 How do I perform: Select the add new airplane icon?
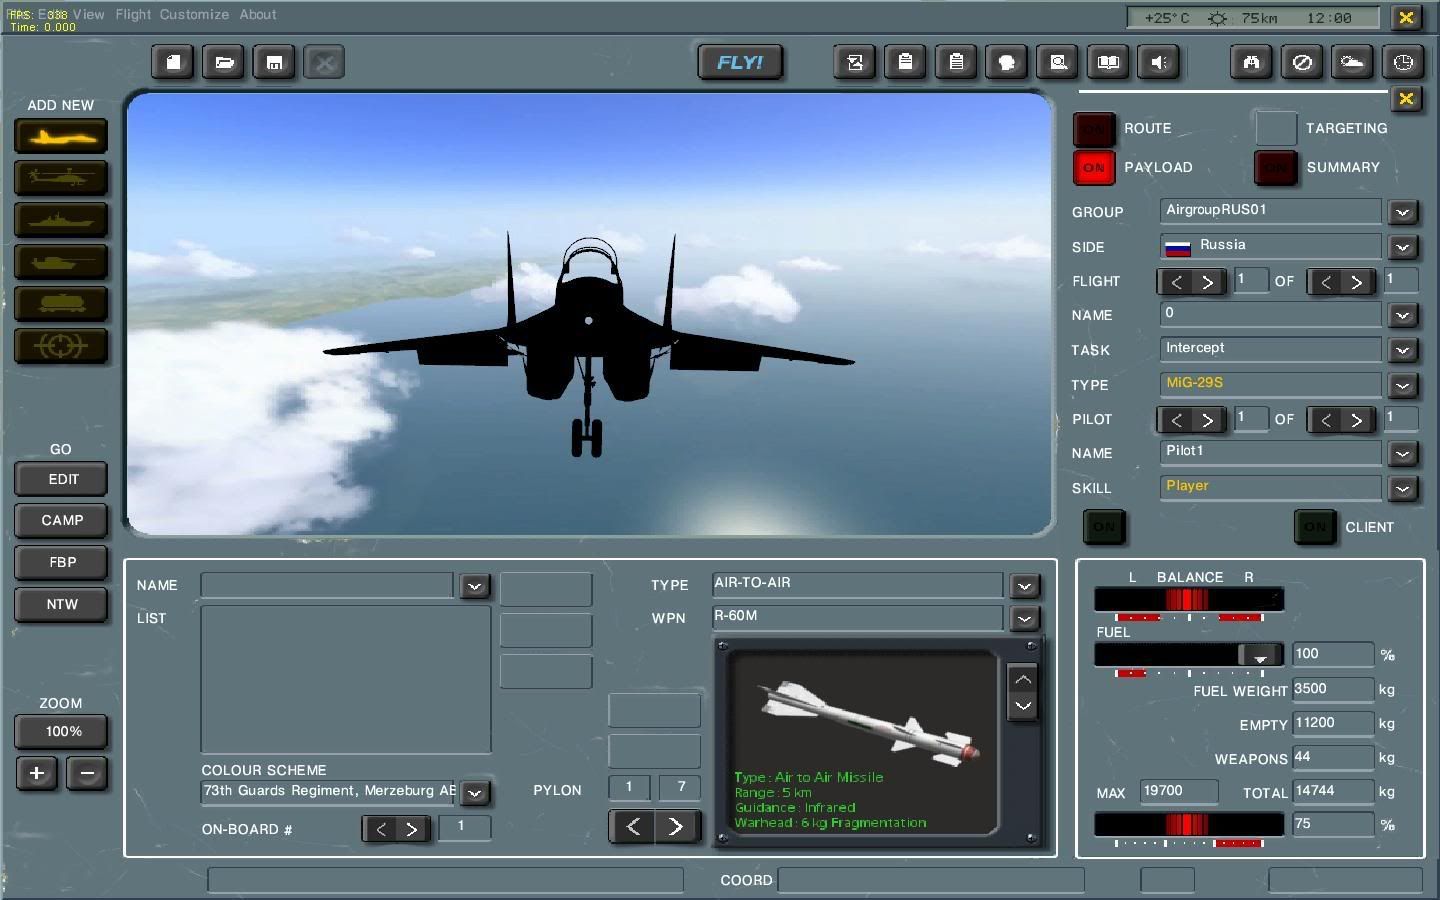point(61,137)
